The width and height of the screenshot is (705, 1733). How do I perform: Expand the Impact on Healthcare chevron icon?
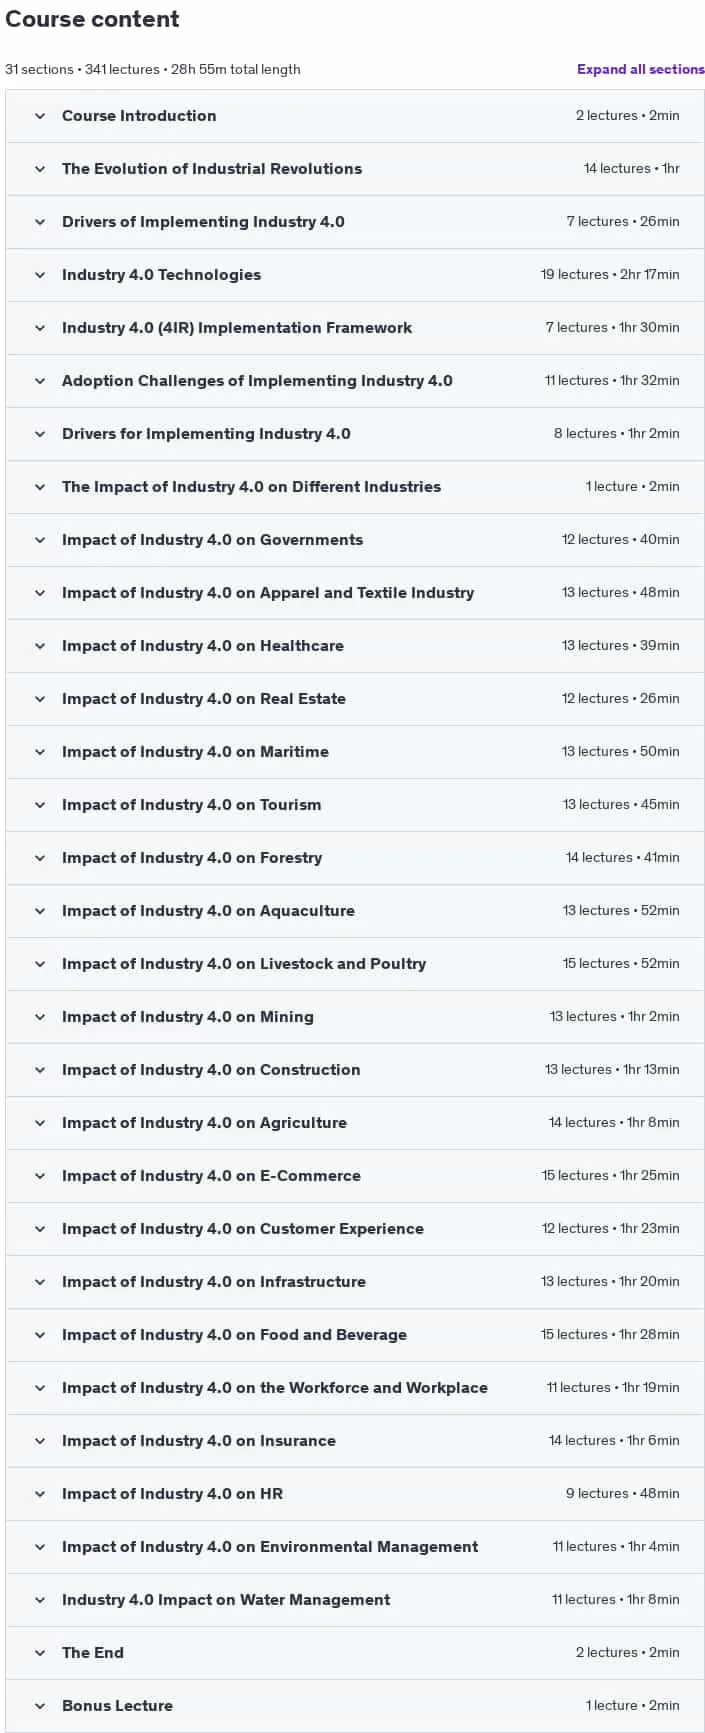click(x=40, y=646)
